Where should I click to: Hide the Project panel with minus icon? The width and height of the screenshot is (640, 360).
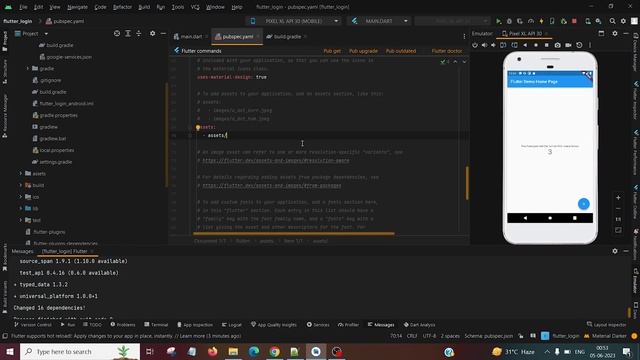163,33
